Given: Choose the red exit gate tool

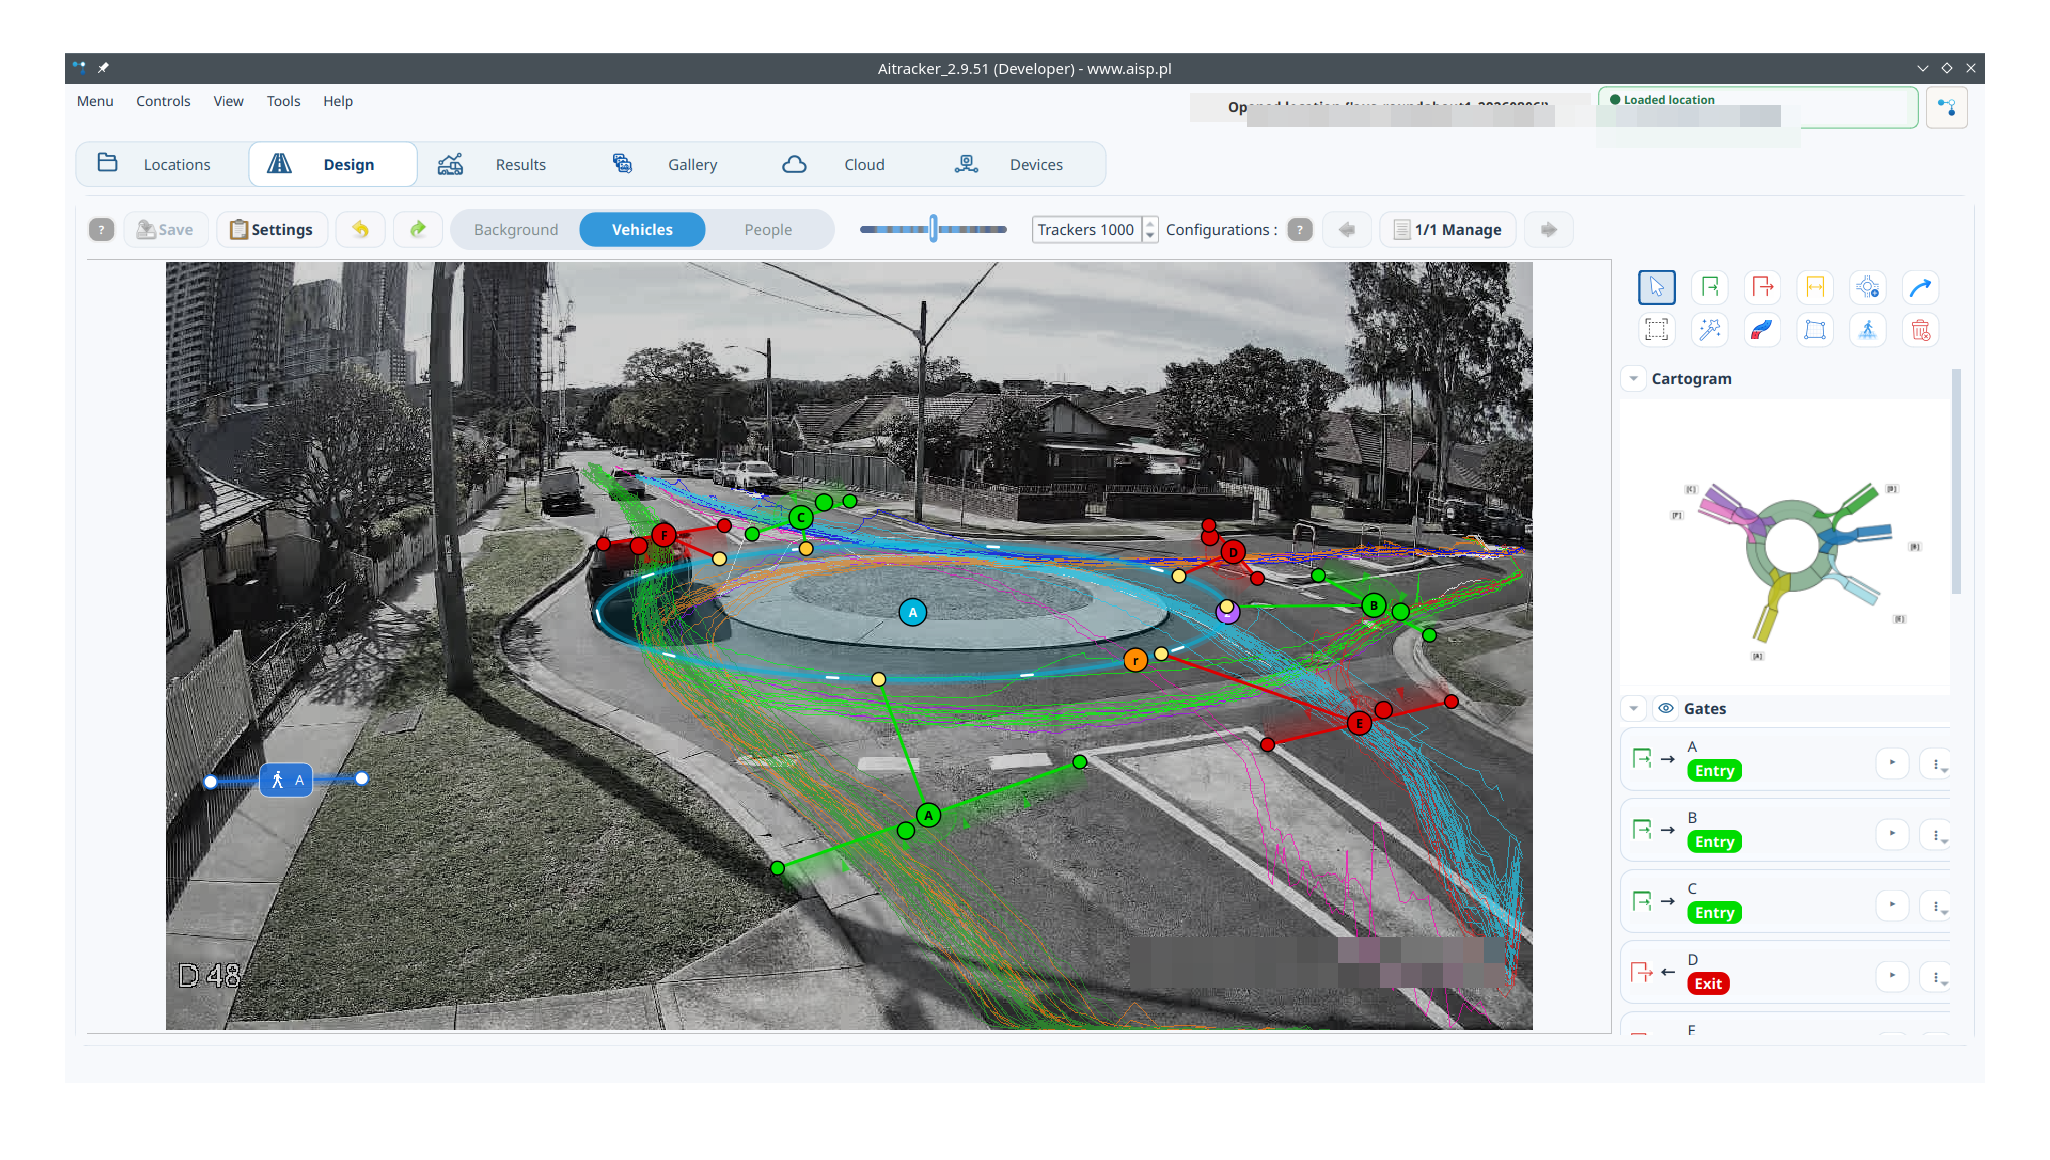Looking at the screenshot, I should click(x=1762, y=288).
